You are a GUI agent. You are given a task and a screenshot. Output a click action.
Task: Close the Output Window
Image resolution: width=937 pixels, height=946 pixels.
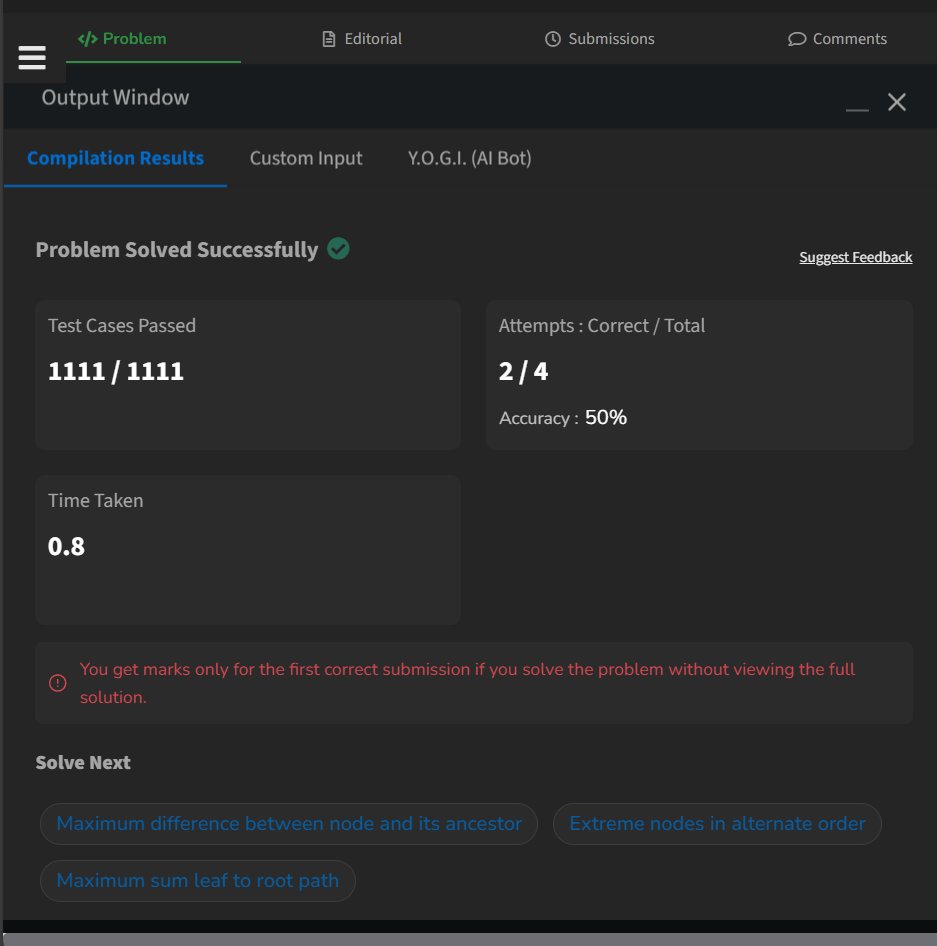pos(897,102)
